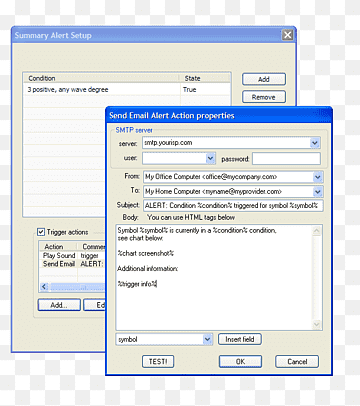Click the body scrollbar down arrow
This screenshot has height=406, width=360.
coord(317,324)
